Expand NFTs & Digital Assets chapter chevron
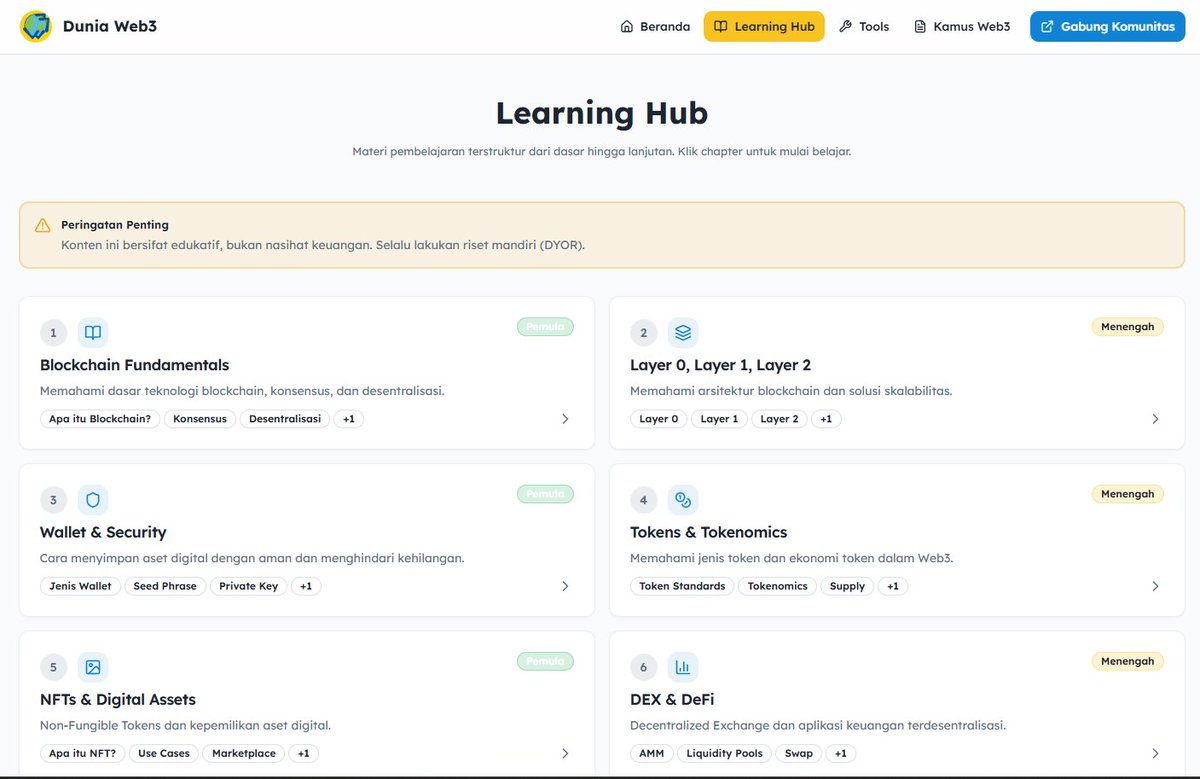This screenshot has height=779, width=1200. tap(565, 753)
